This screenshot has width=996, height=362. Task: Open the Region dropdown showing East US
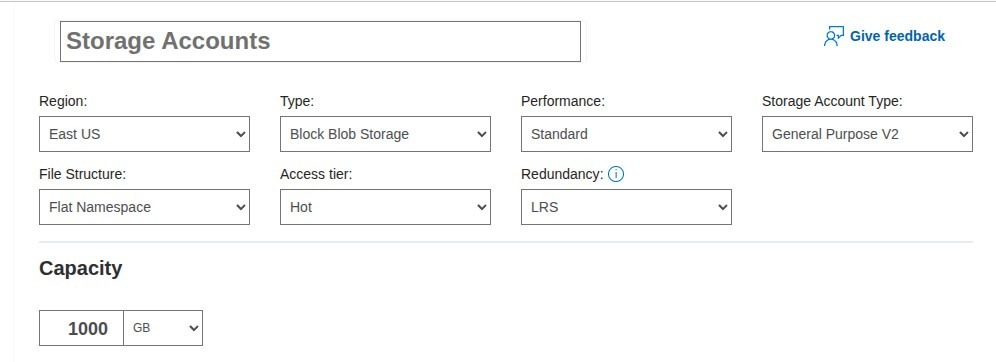[x=144, y=134]
